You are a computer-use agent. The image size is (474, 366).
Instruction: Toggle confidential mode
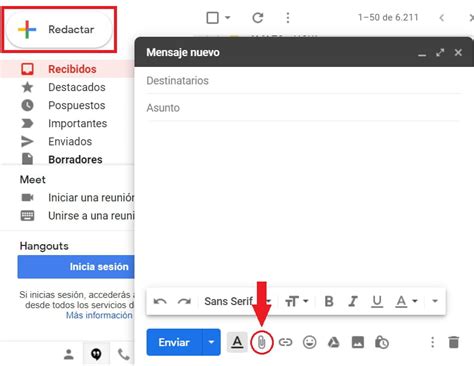tap(382, 342)
